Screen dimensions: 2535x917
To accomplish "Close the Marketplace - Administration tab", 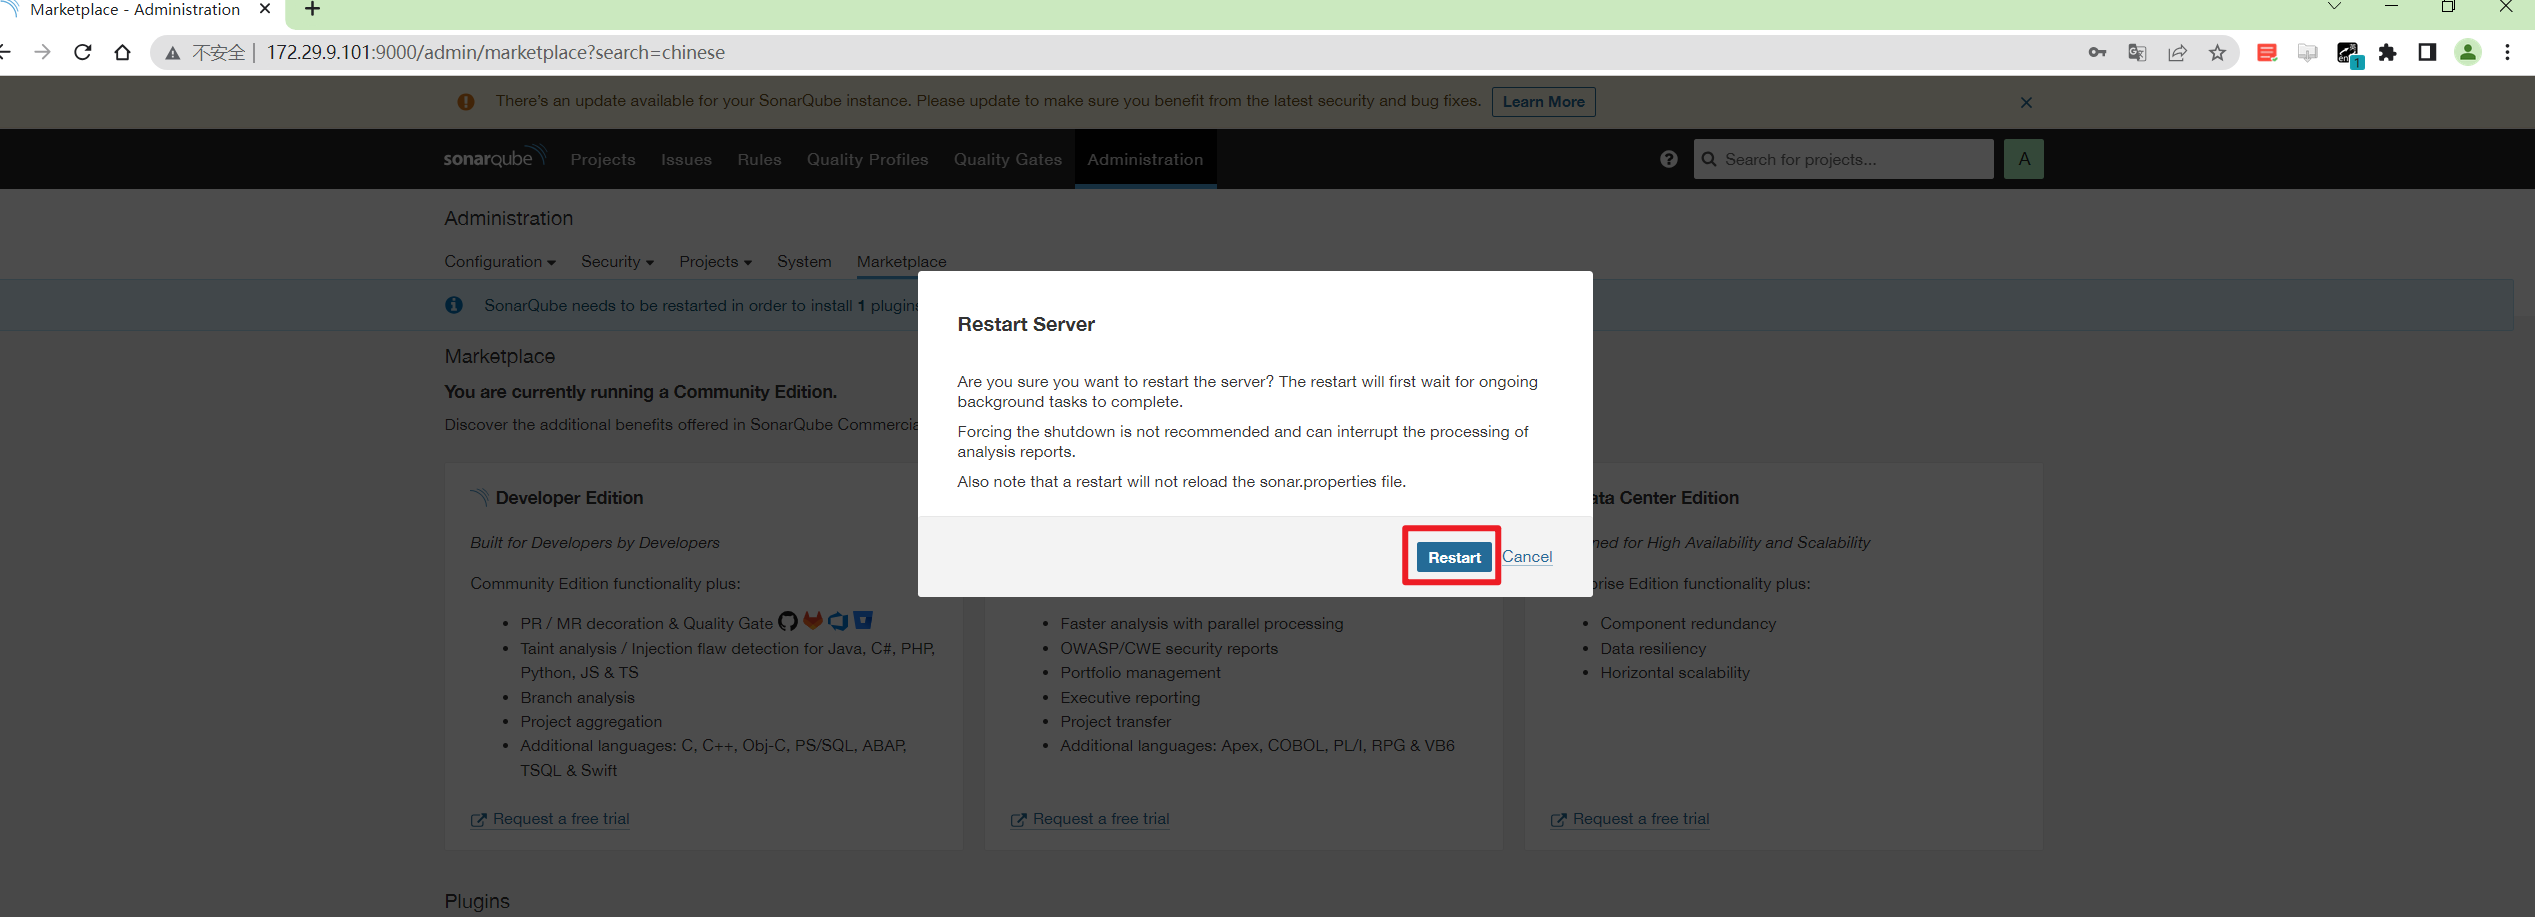I will (x=264, y=9).
